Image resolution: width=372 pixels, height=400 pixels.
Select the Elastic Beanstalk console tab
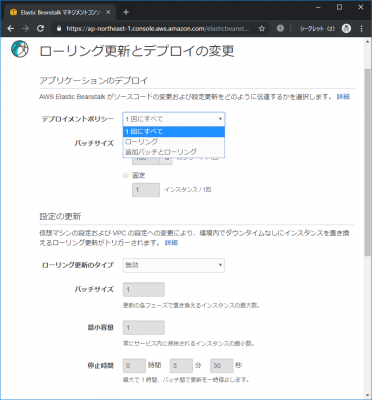tap(60, 12)
